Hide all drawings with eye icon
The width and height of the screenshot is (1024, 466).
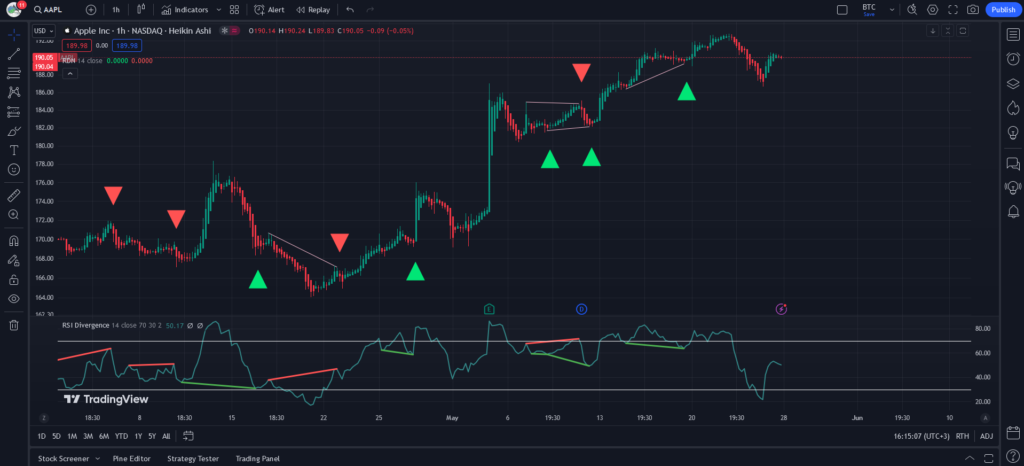[14, 298]
